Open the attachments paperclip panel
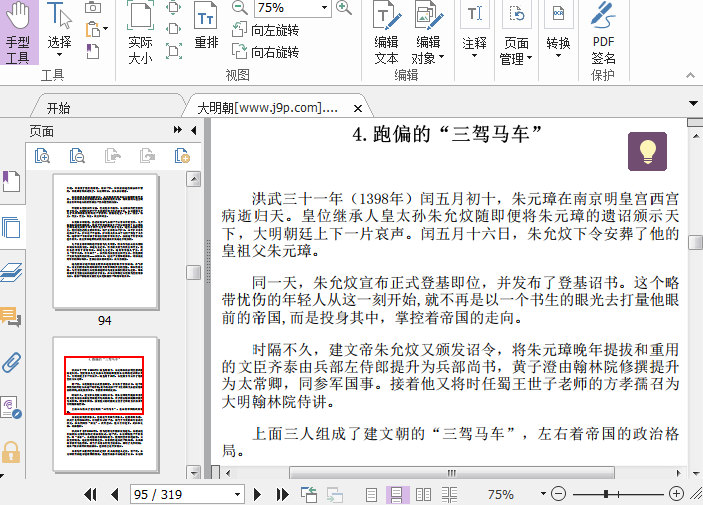Image resolution: width=703 pixels, height=505 pixels. click(x=12, y=362)
